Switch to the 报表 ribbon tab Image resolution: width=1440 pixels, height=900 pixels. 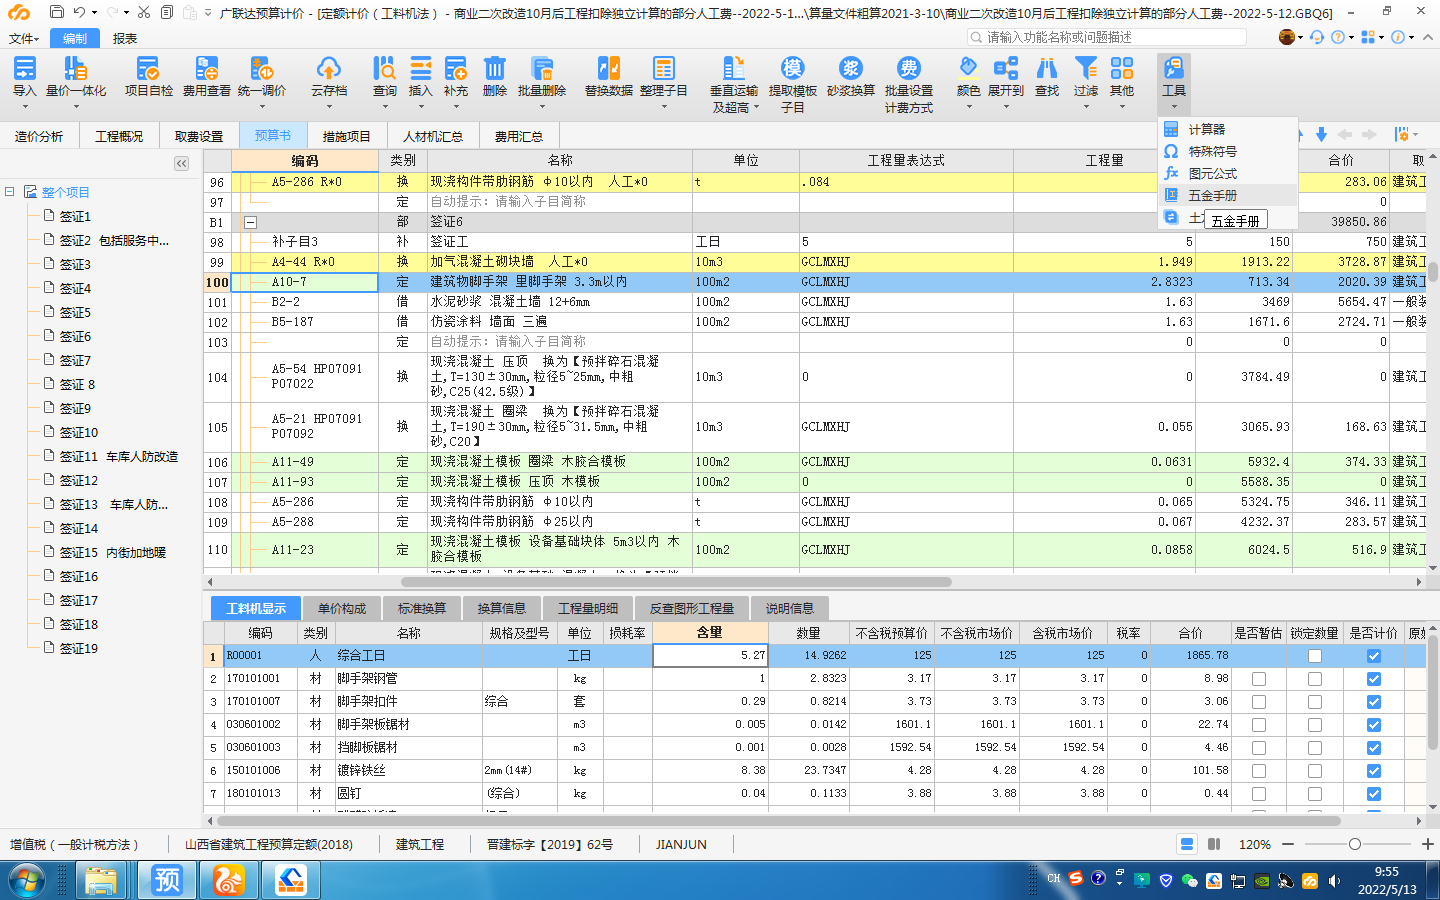click(x=125, y=38)
